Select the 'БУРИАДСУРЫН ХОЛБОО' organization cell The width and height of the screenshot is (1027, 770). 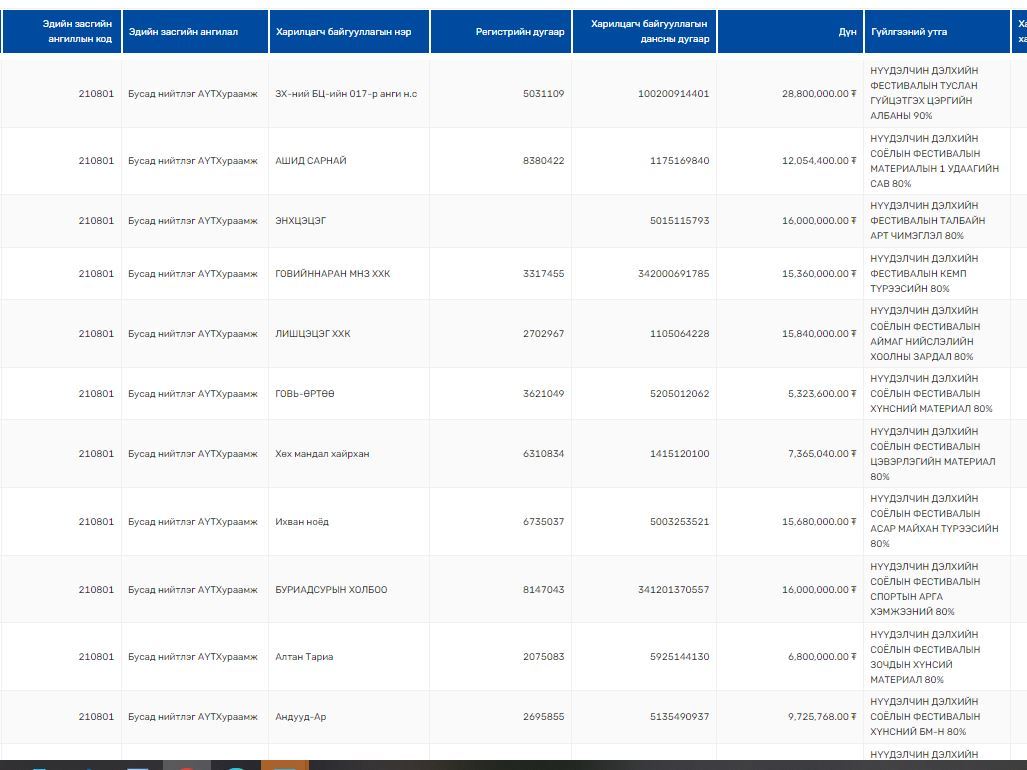331,590
